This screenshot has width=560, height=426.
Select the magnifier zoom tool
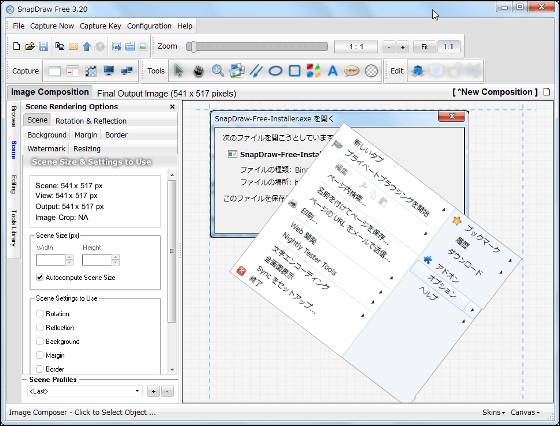pos(218,71)
